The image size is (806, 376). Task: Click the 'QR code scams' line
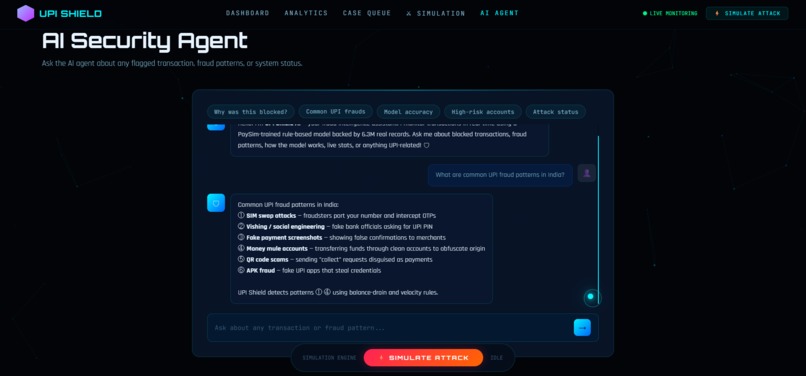[335, 260]
